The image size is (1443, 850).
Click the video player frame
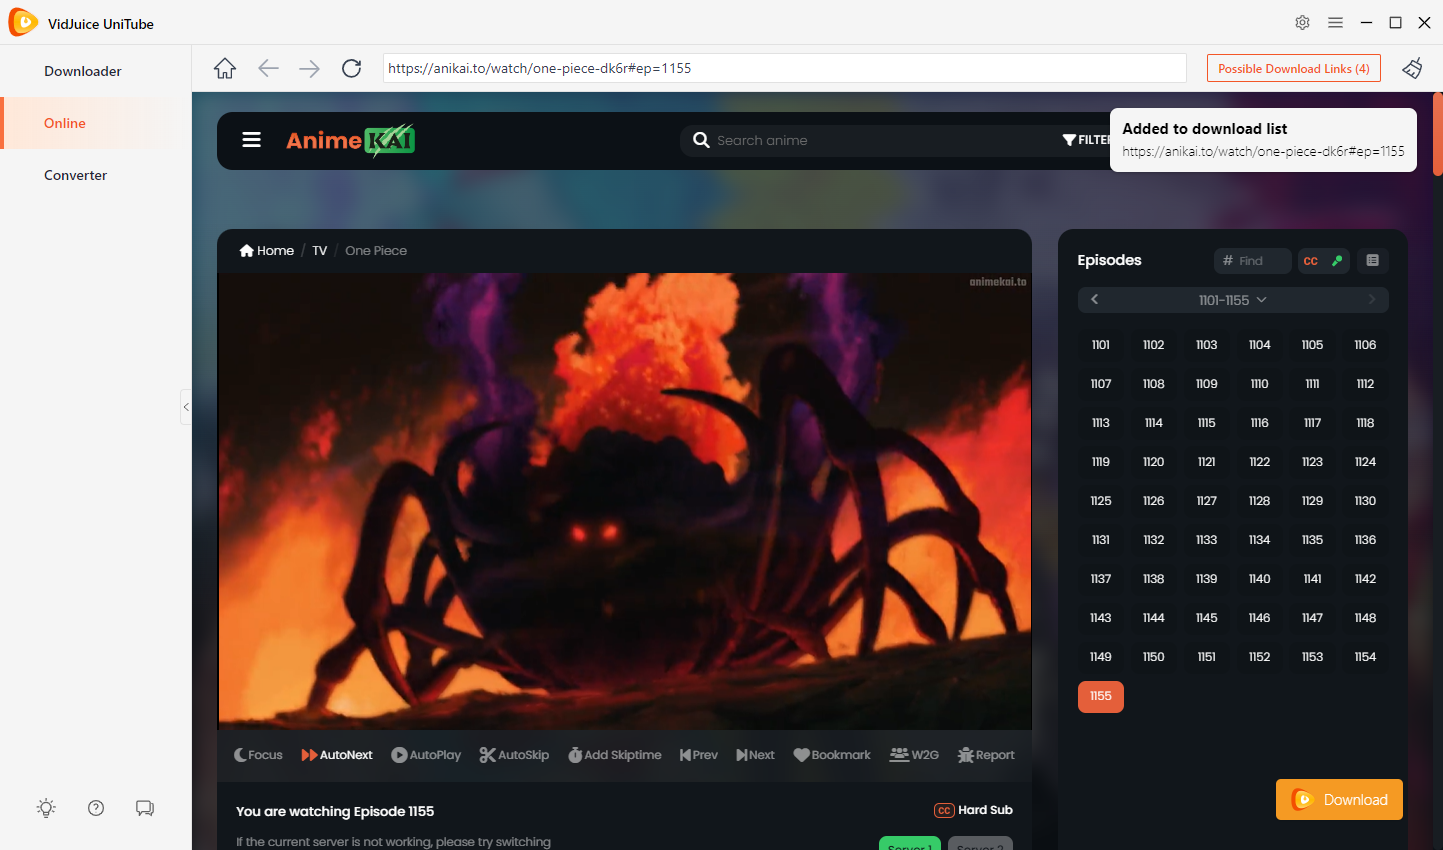(x=625, y=501)
